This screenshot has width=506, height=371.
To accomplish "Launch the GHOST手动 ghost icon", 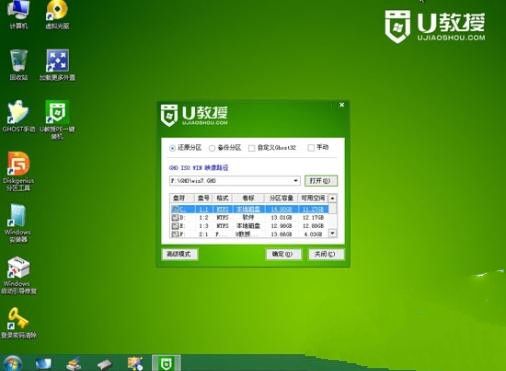I will (18, 116).
